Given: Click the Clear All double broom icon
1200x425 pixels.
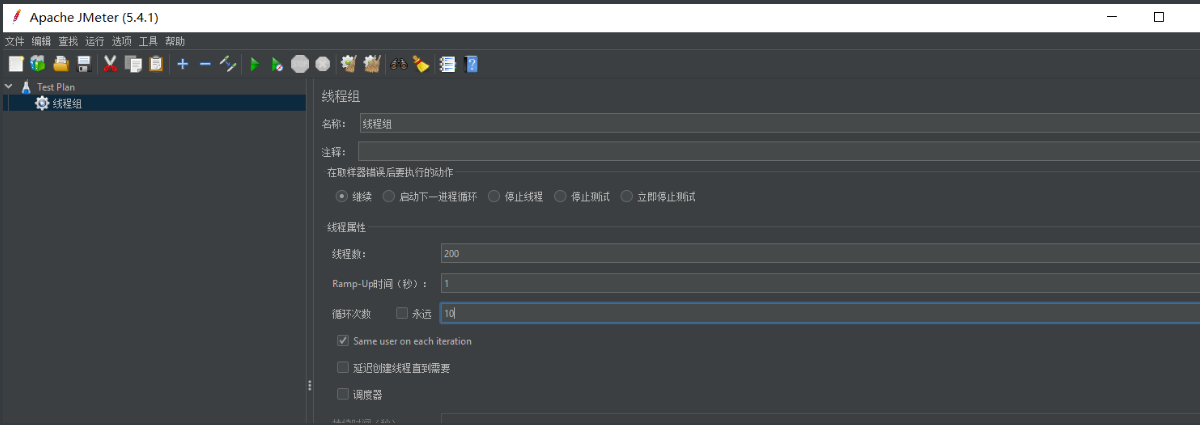Looking at the screenshot, I should click(372, 64).
